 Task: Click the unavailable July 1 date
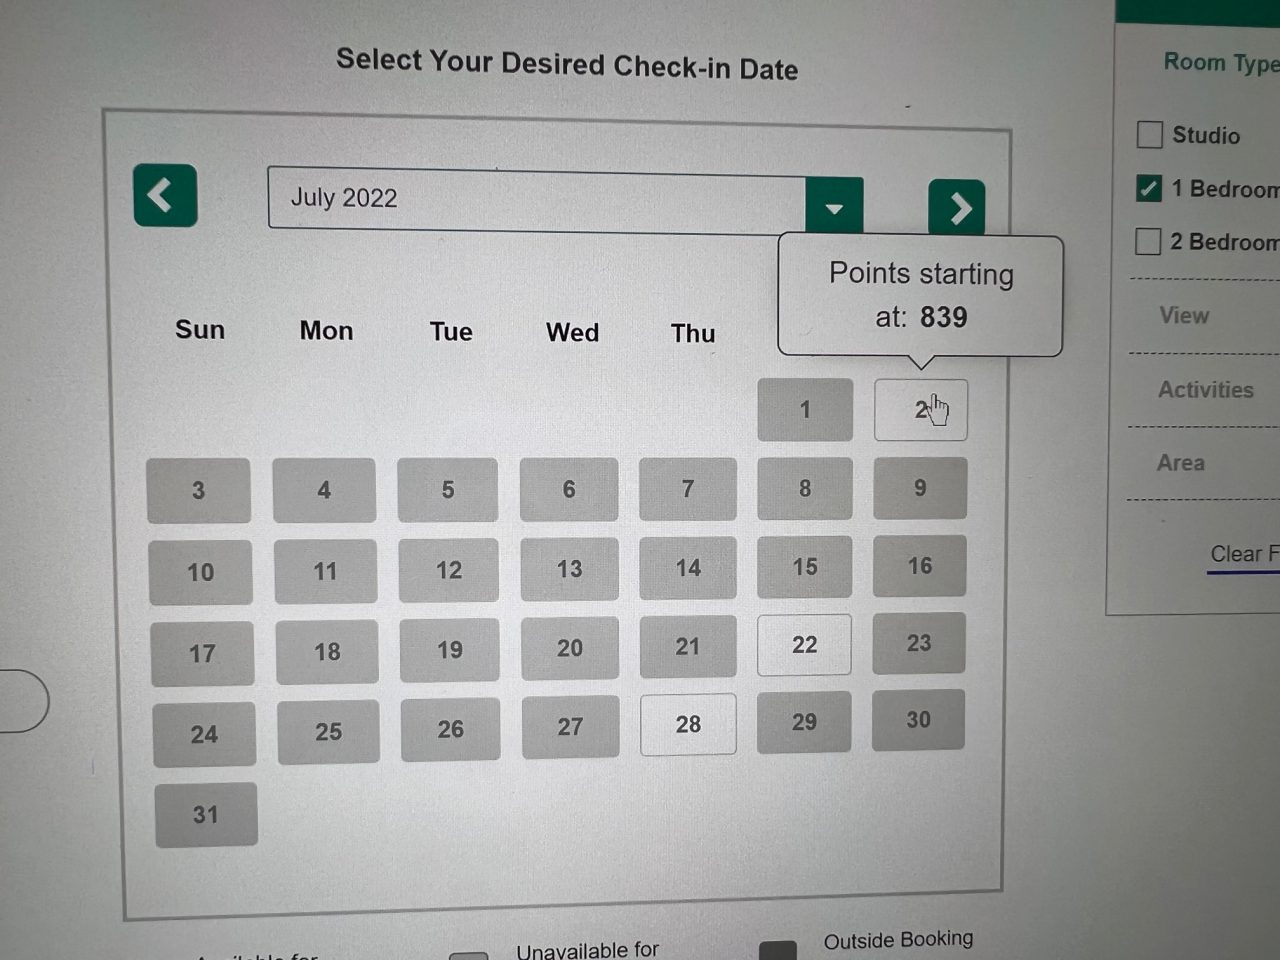pyautogui.click(x=804, y=410)
